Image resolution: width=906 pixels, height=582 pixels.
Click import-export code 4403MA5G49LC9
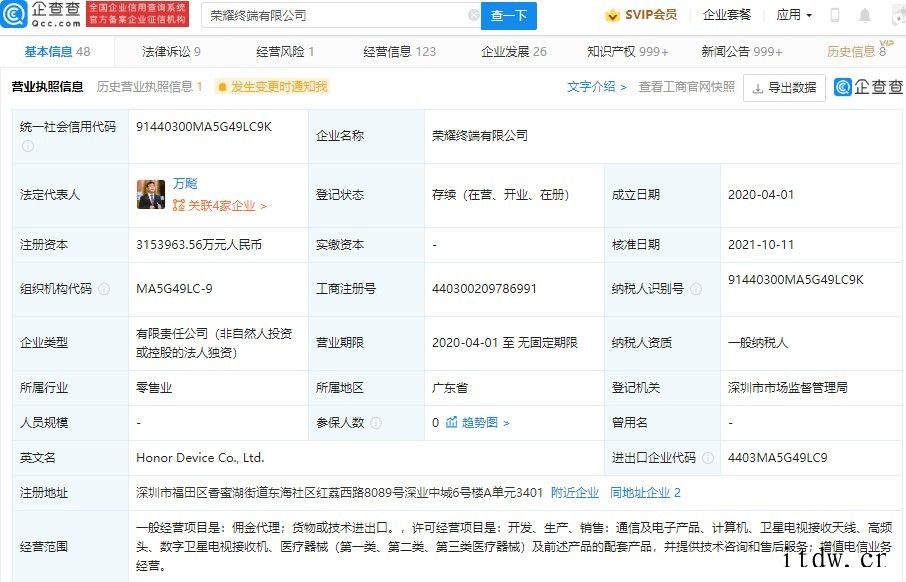[x=778, y=458]
